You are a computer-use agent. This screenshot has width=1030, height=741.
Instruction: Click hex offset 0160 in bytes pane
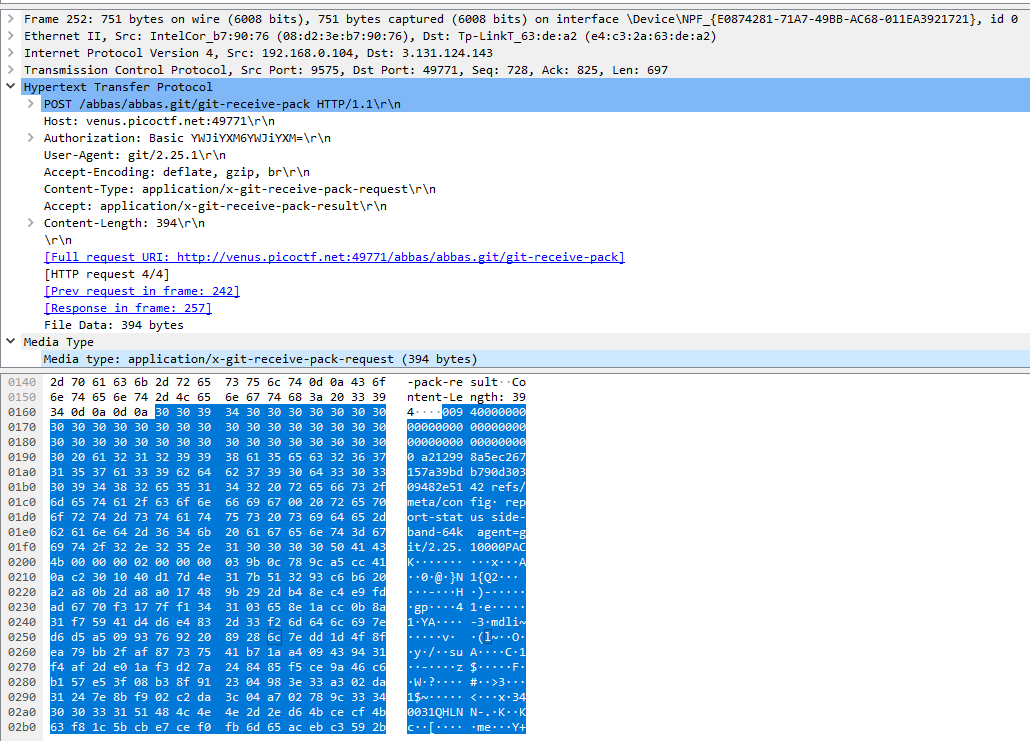coord(22,413)
